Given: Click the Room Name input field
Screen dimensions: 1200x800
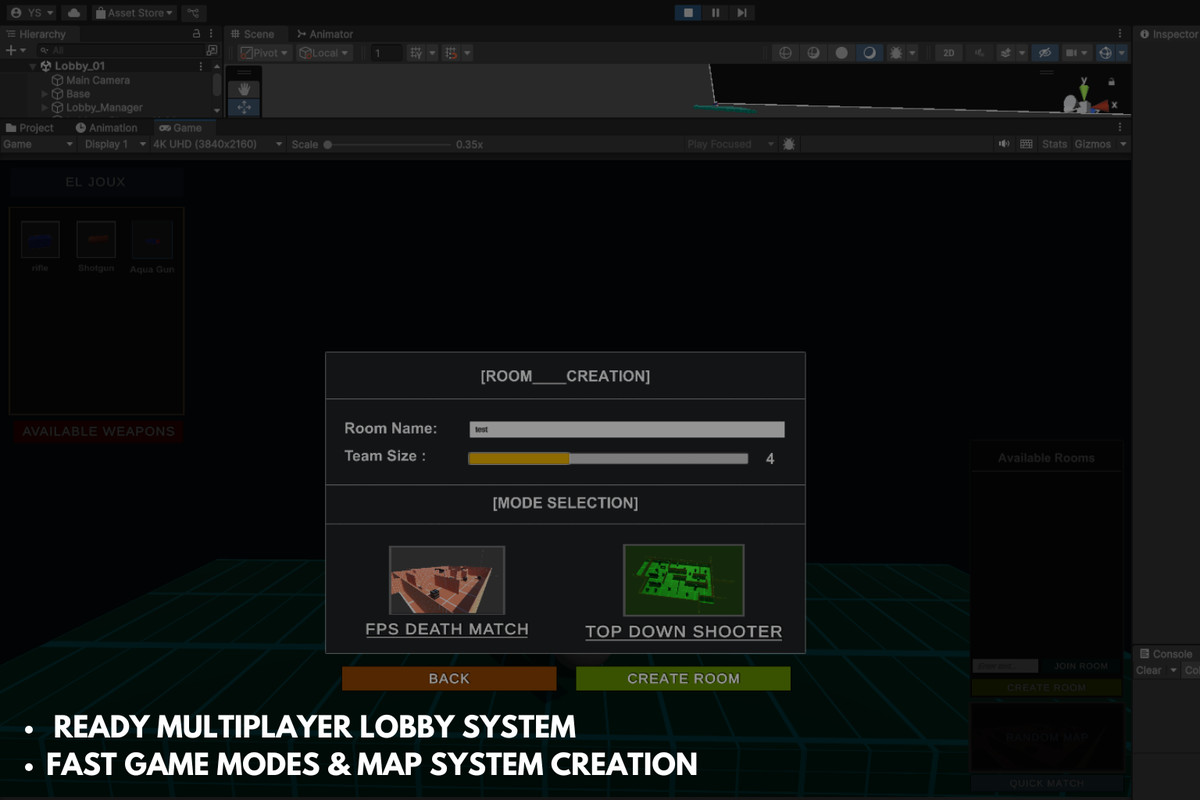Looking at the screenshot, I should click(627, 428).
